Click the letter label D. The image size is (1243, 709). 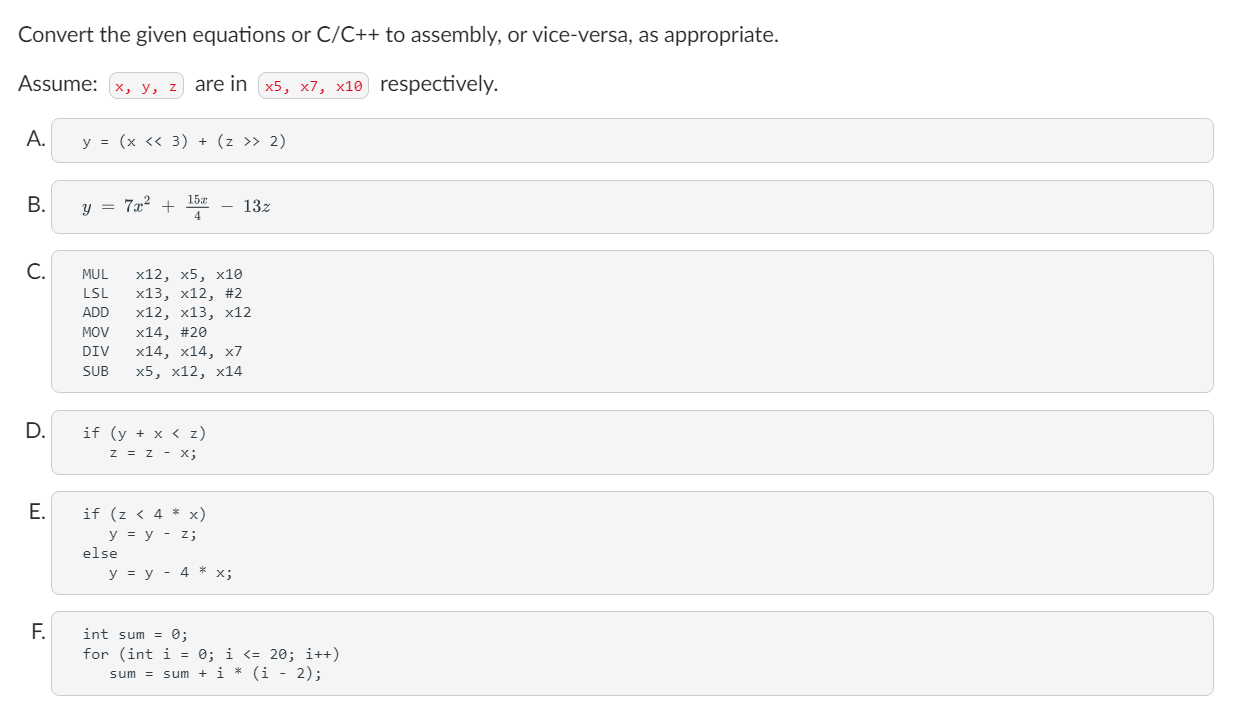35,431
